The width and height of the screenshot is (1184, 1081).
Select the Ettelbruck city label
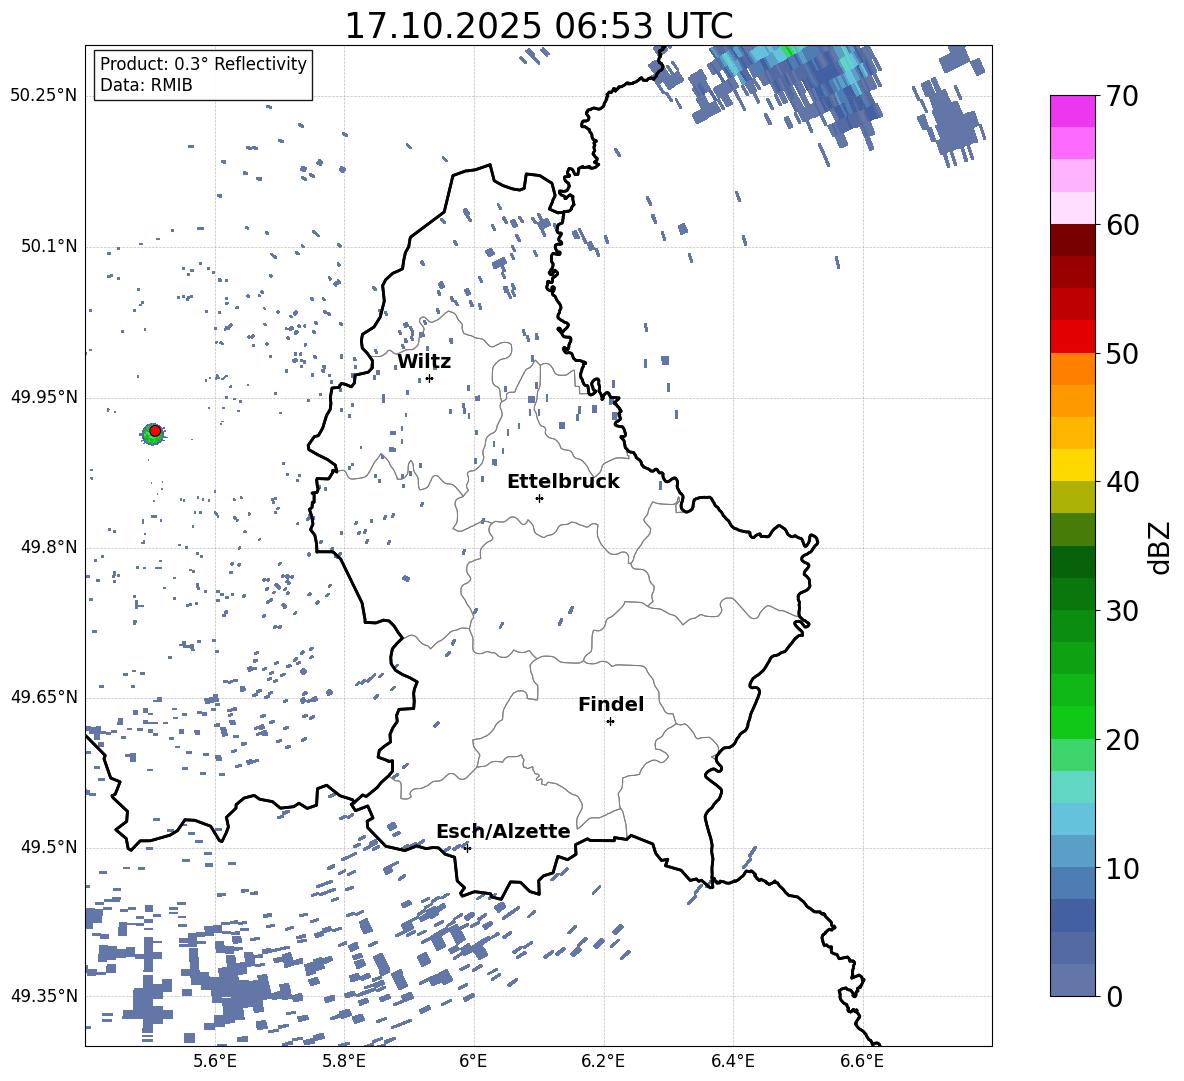[563, 481]
